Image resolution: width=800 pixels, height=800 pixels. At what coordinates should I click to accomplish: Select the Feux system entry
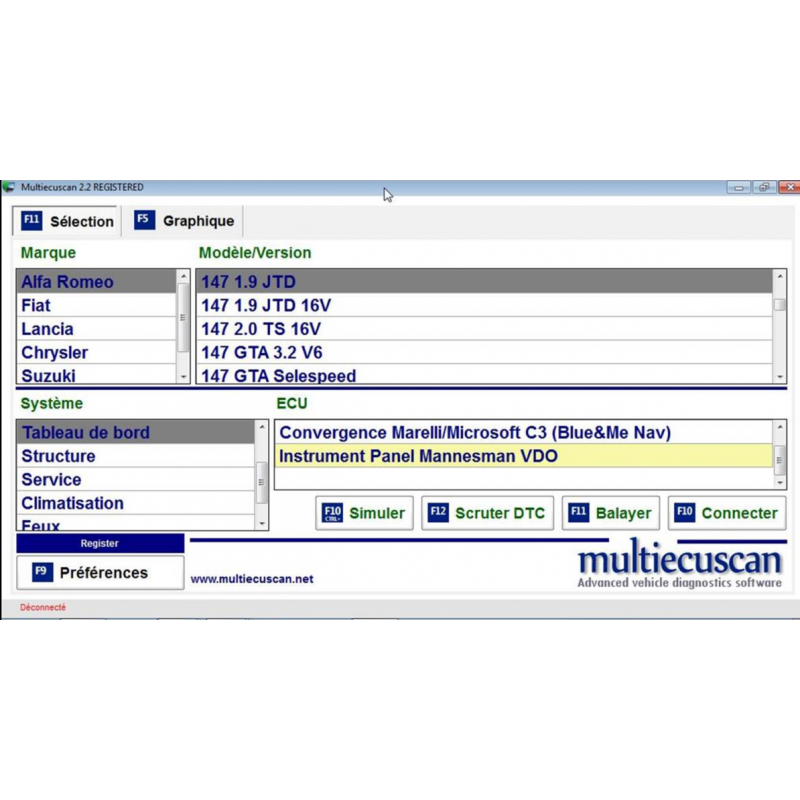click(x=136, y=523)
